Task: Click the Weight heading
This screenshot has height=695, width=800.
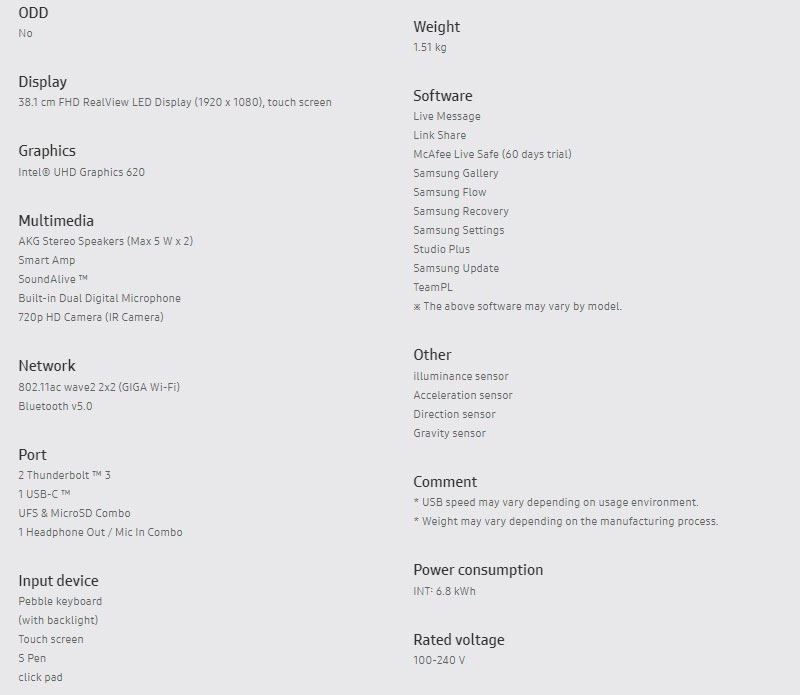Action: (437, 27)
